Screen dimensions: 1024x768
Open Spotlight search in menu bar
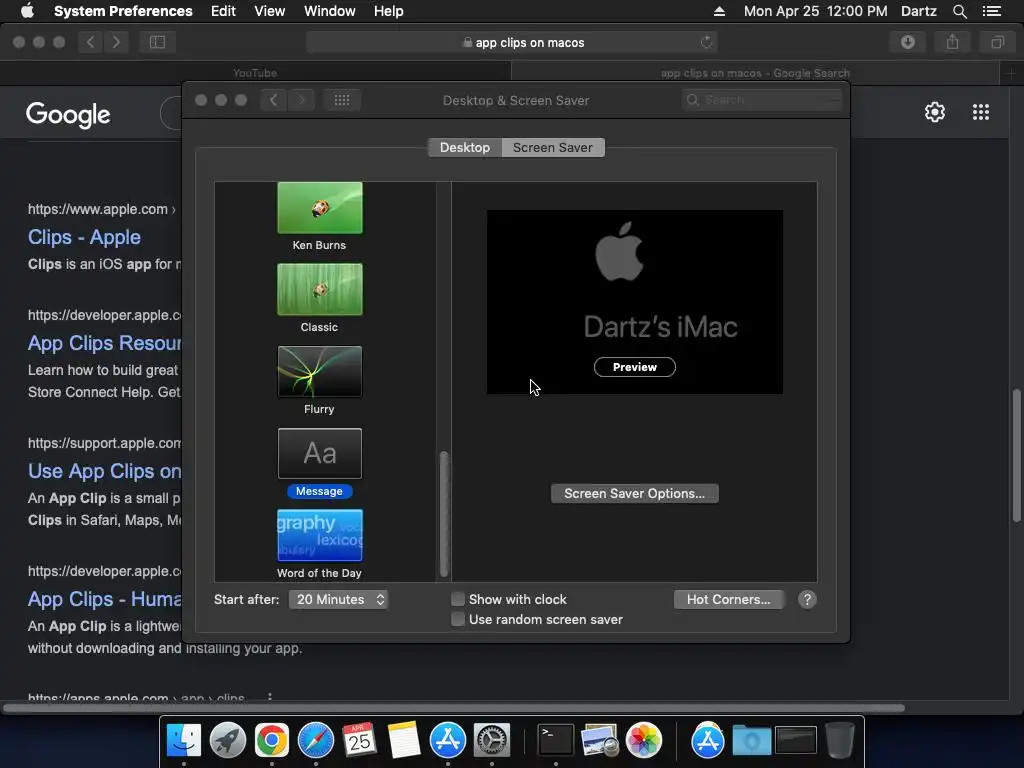[x=959, y=11]
